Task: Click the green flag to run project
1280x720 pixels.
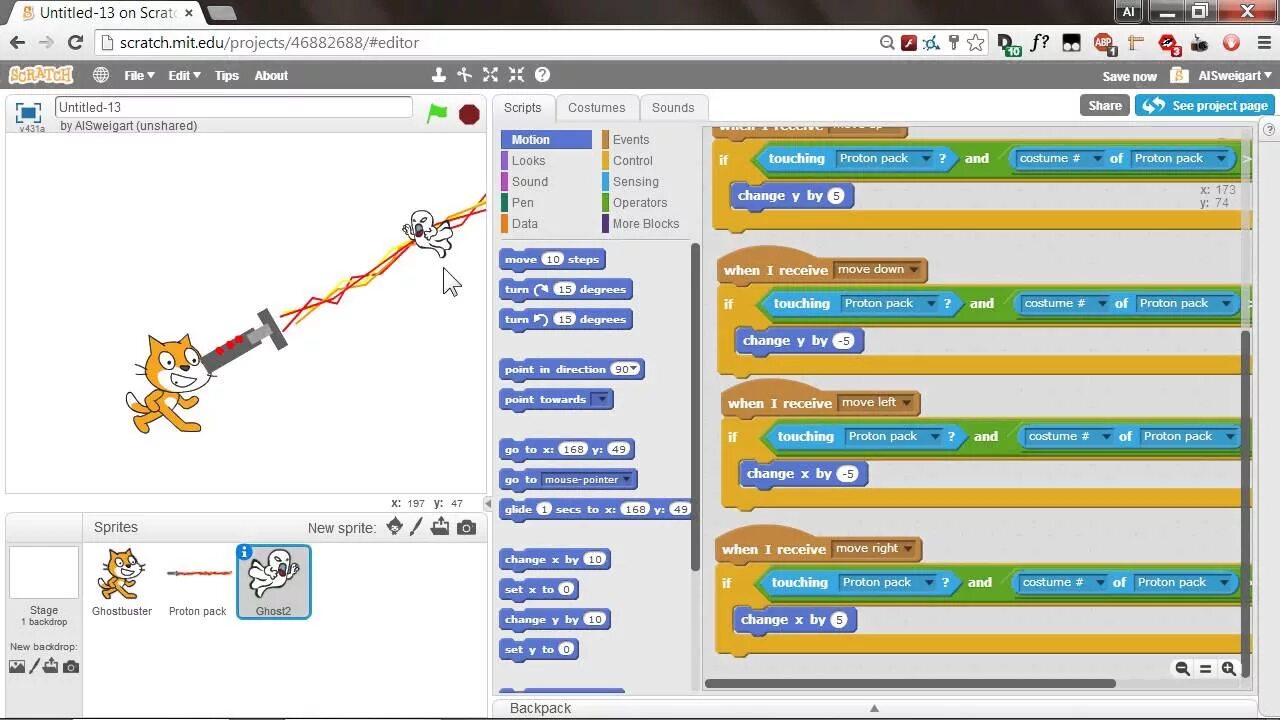Action: 437,113
